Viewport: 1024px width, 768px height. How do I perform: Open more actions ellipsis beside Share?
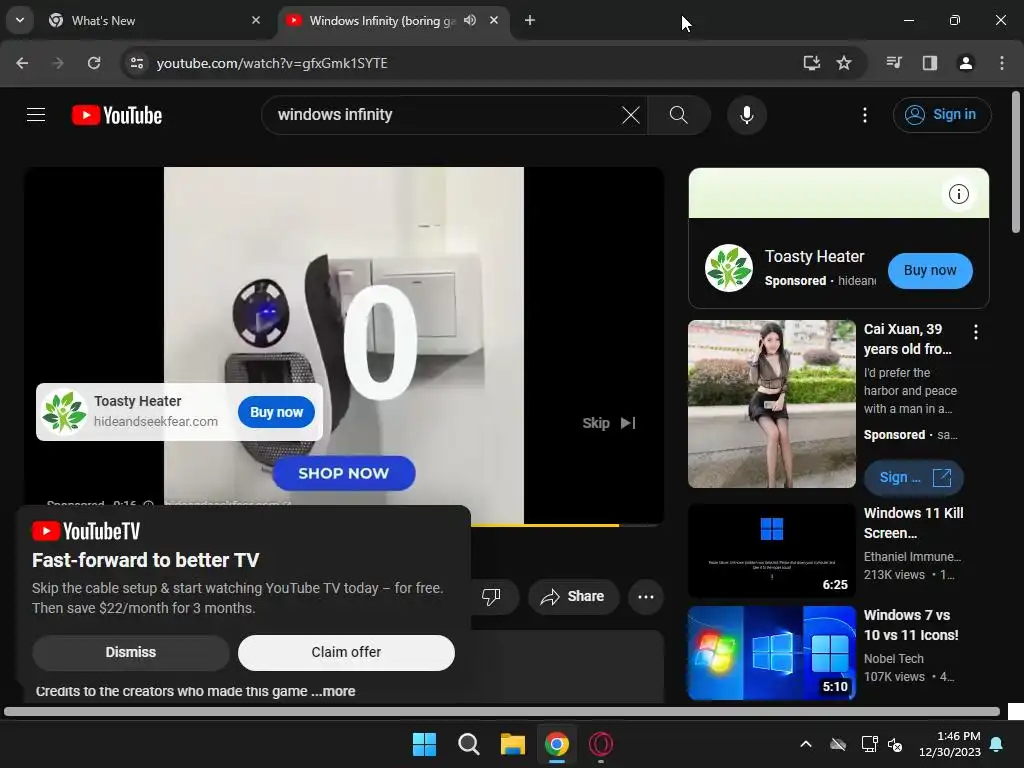point(646,596)
